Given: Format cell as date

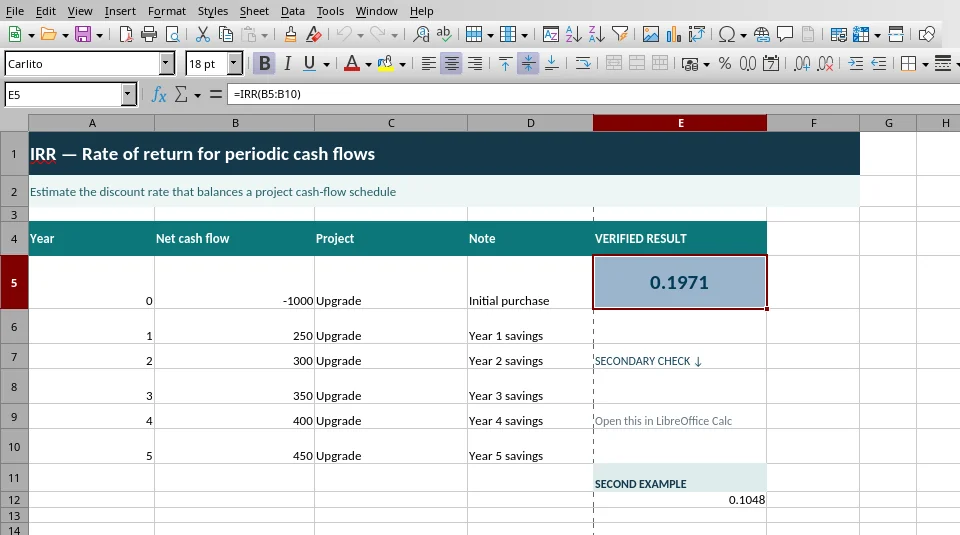Looking at the screenshot, I should coord(771,64).
